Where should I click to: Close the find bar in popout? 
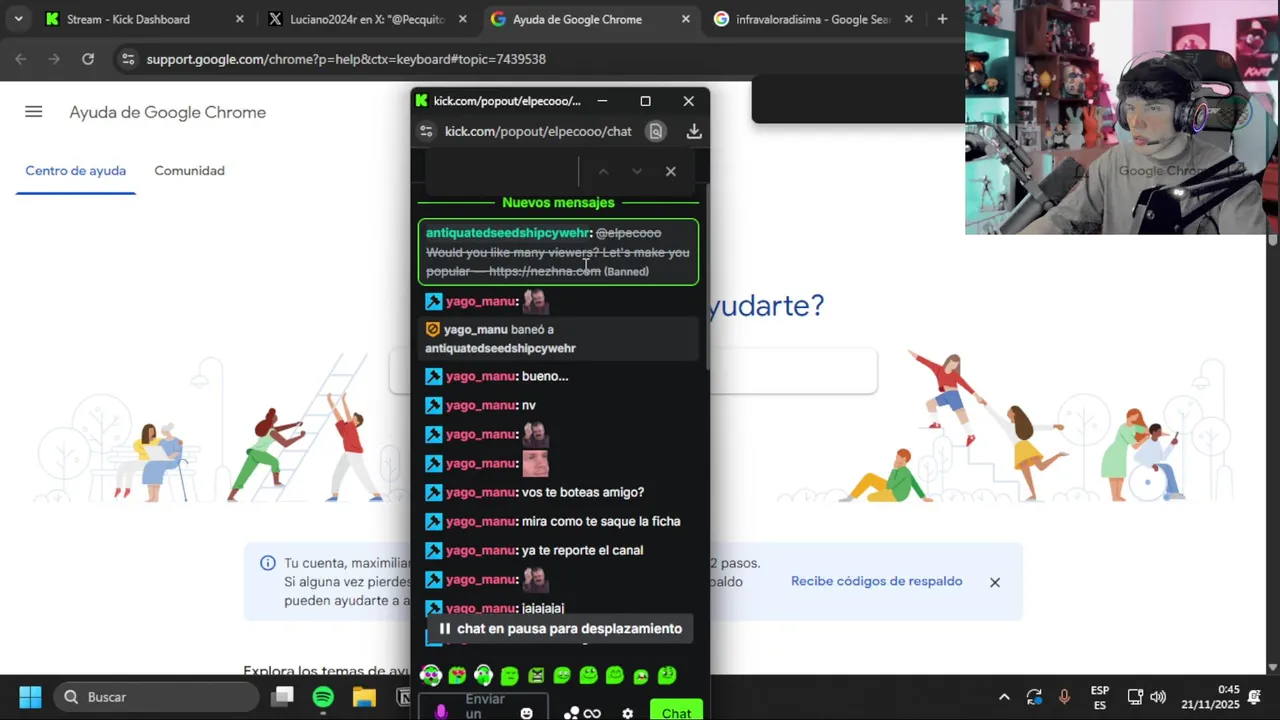click(671, 171)
